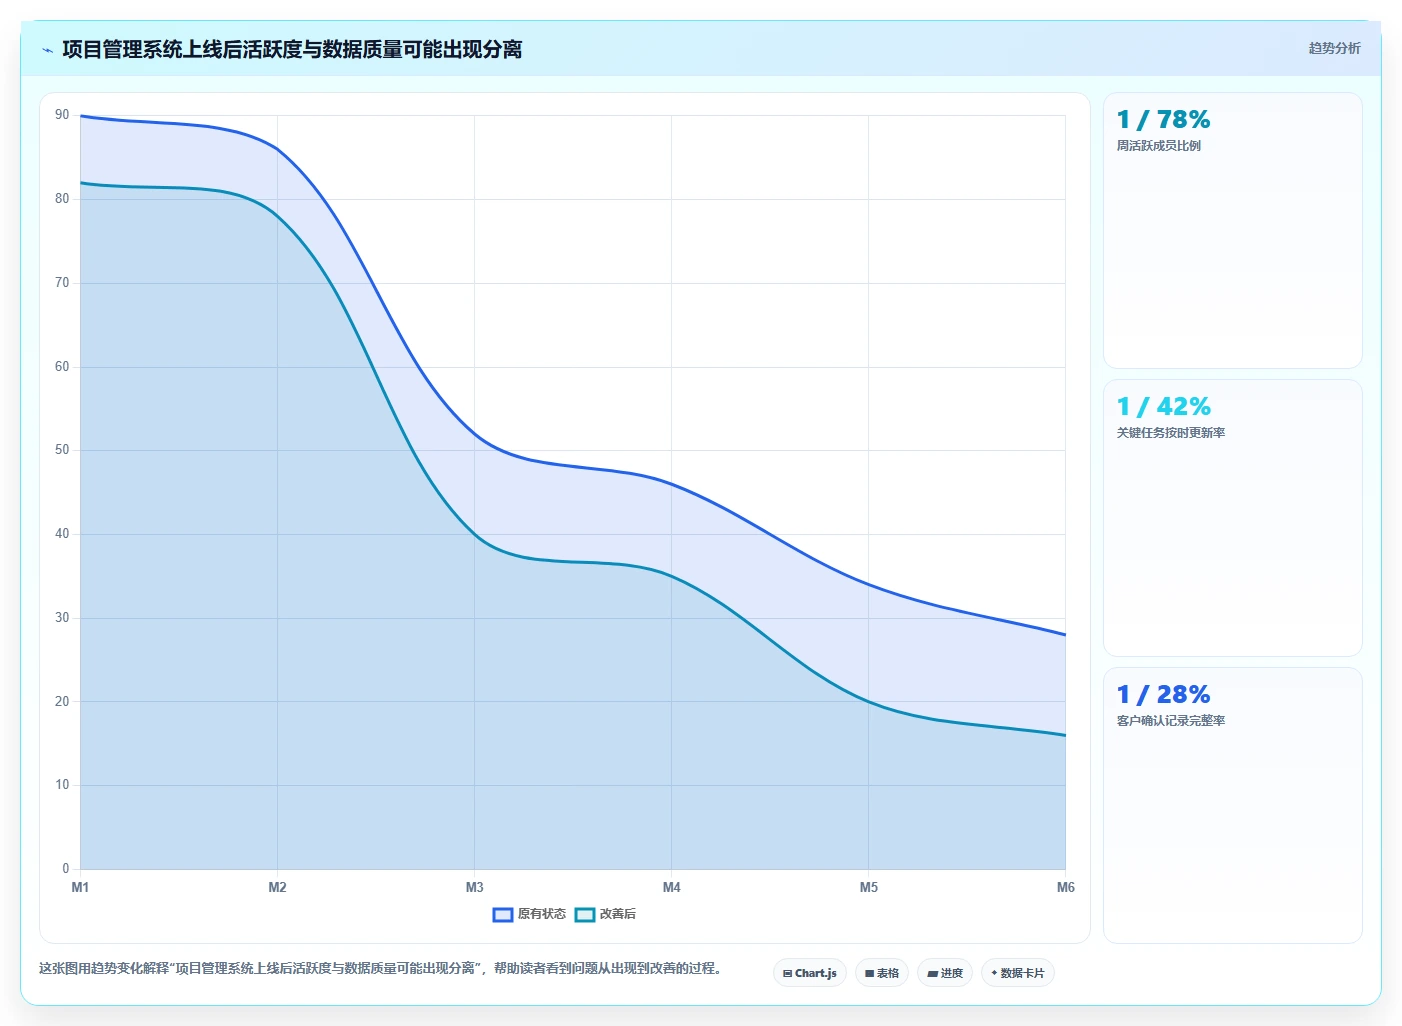The height and width of the screenshot is (1026, 1402).
Task: Click the 客户确认记录完整率 label
Action: click(x=1170, y=721)
